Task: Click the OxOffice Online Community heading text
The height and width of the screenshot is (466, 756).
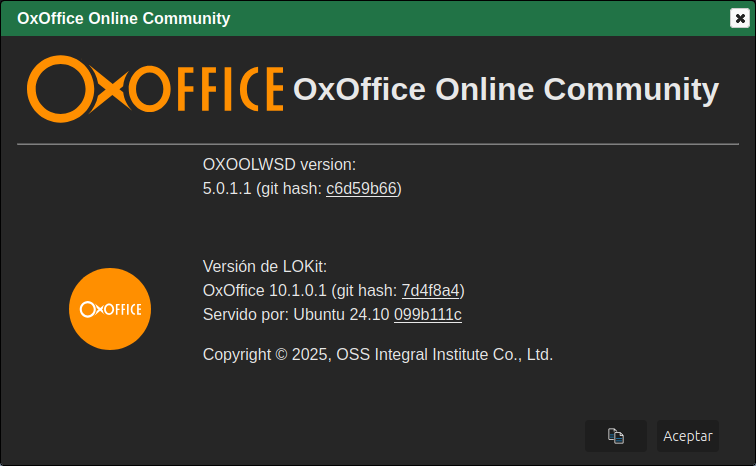Action: pos(505,89)
